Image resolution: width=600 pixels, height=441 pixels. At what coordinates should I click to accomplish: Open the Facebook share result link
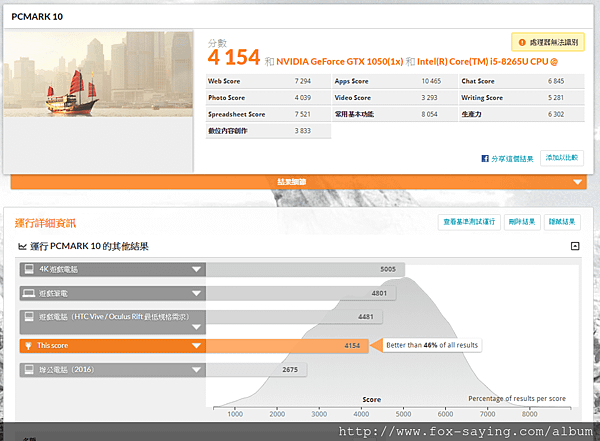(512, 158)
